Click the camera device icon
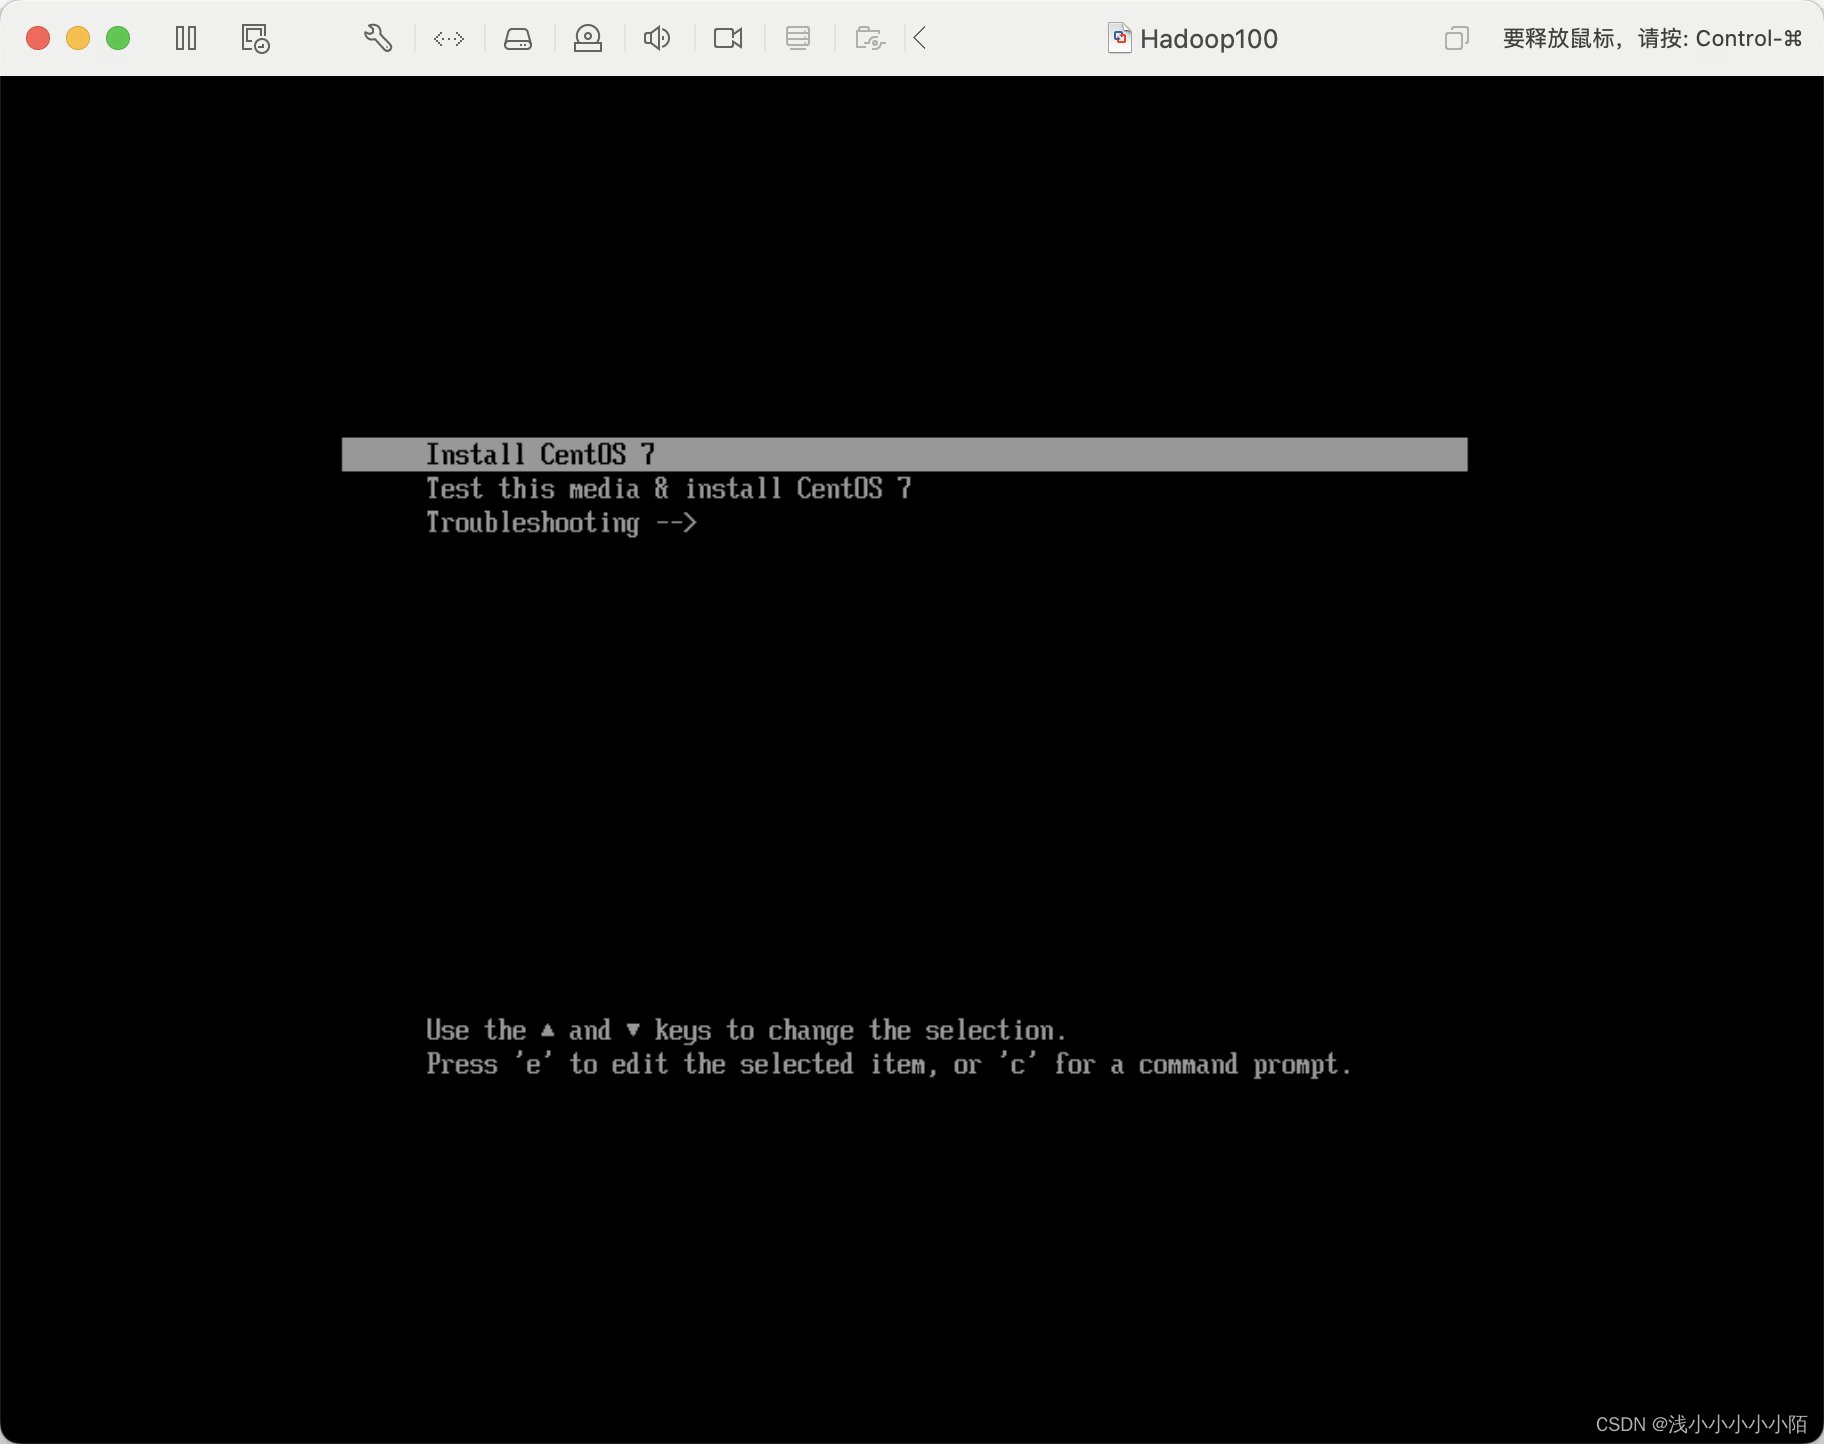This screenshot has width=1824, height=1444. pos(728,39)
